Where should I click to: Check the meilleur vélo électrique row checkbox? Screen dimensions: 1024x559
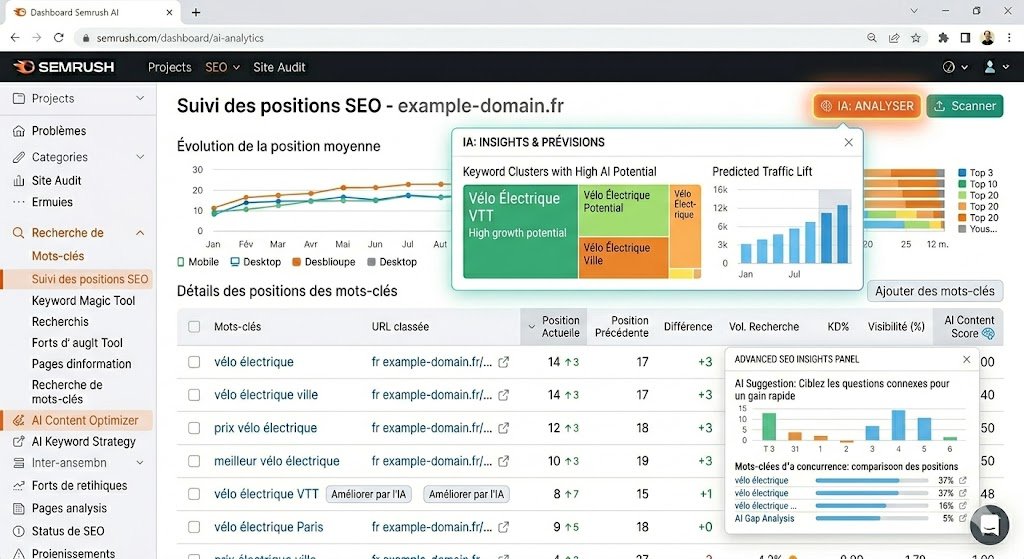click(x=194, y=461)
